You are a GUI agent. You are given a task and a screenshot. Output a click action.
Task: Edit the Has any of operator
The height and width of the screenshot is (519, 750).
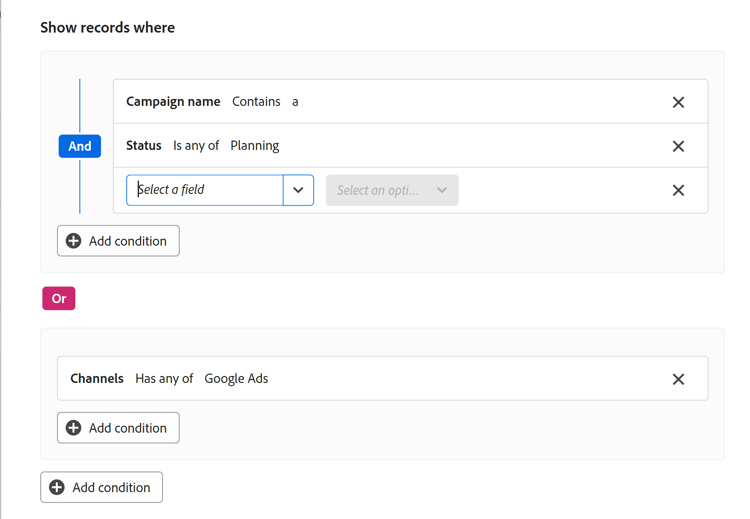click(164, 379)
